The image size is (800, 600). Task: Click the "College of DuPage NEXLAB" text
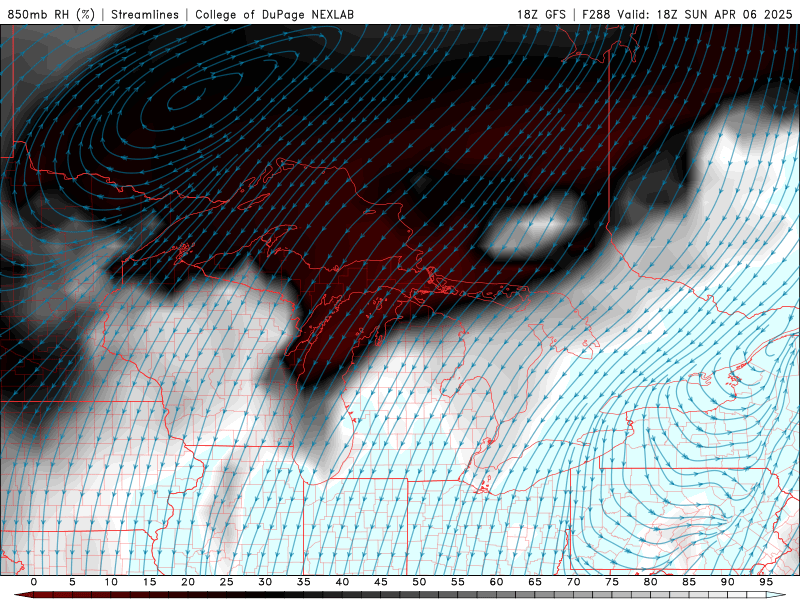tap(274, 14)
